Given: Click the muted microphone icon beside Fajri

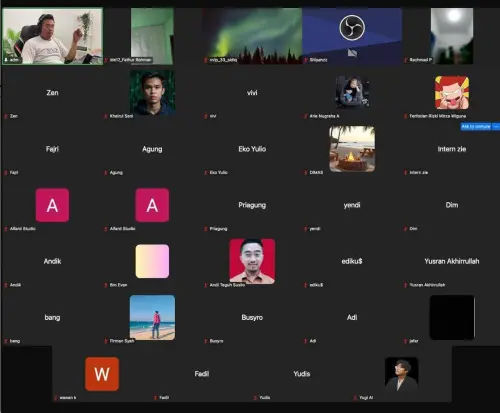Looking at the screenshot, I should pyautogui.click(x=6, y=172).
